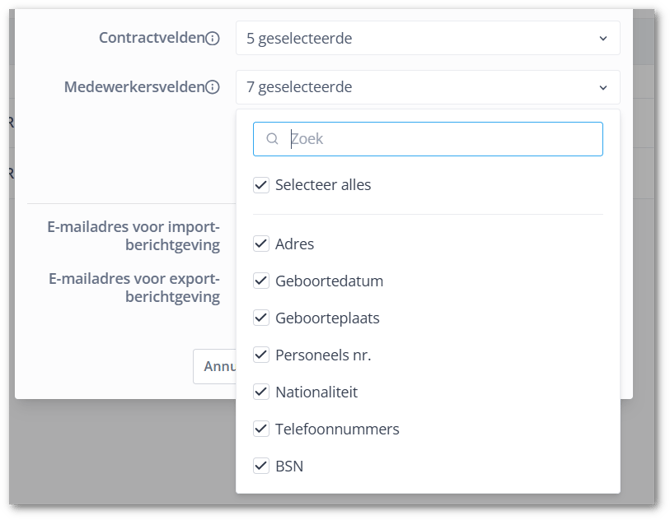
Task: Open the Contractvelden dropdown
Action: click(x=427, y=39)
